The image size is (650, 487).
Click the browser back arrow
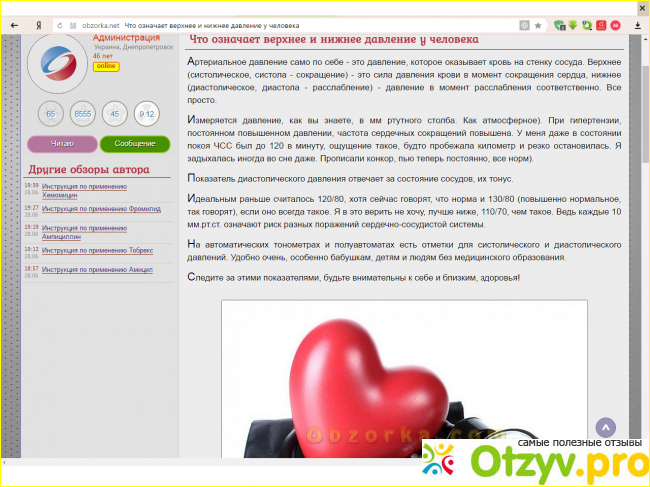pyautogui.click(x=12, y=22)
